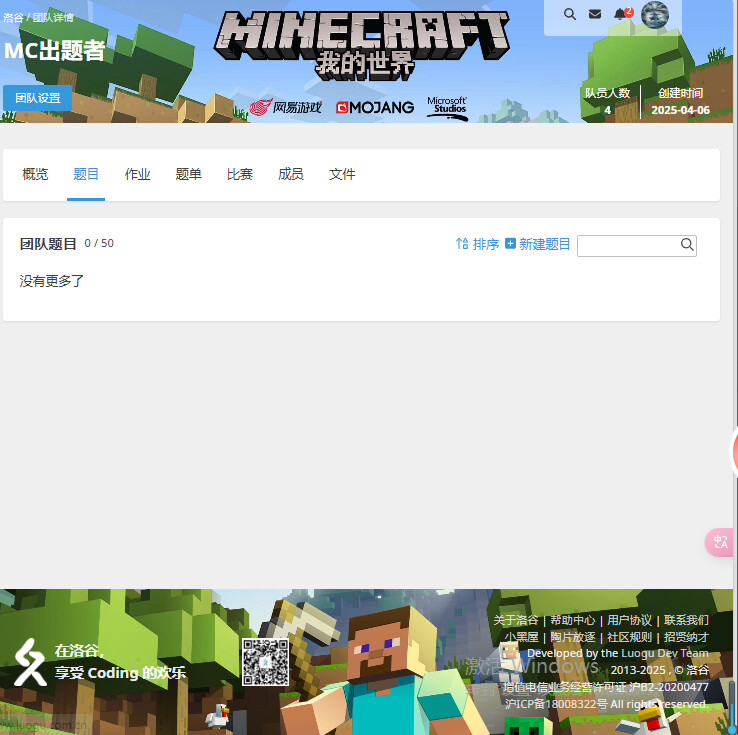Open the 联系我们 footer link

coord(686,620)
